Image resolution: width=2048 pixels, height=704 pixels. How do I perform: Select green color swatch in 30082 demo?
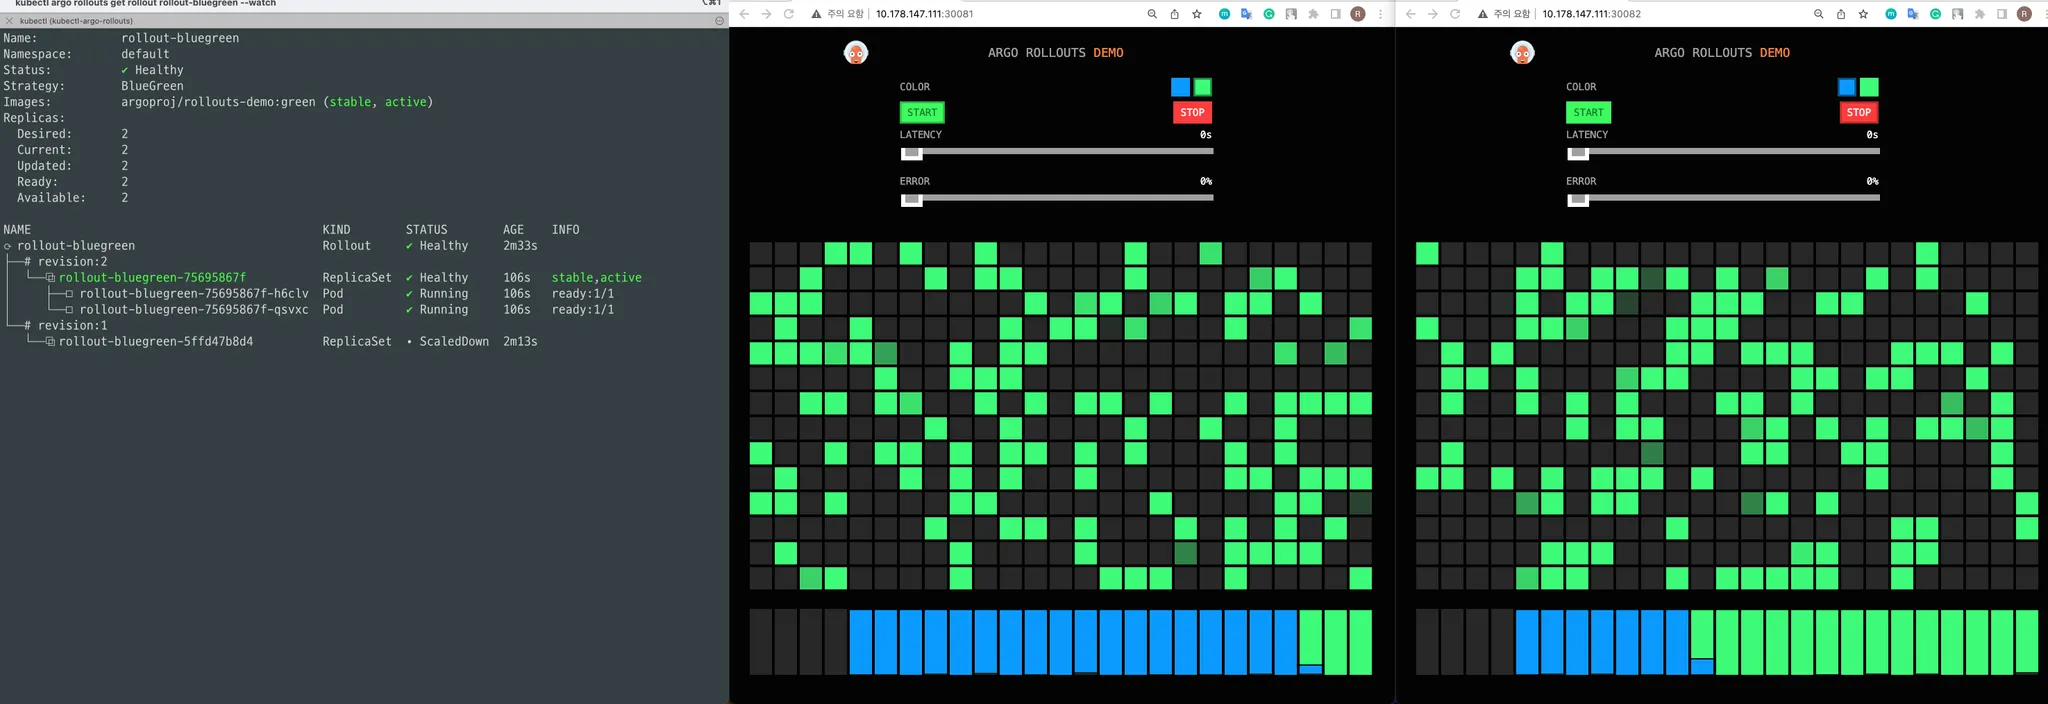pos(1869,87)
